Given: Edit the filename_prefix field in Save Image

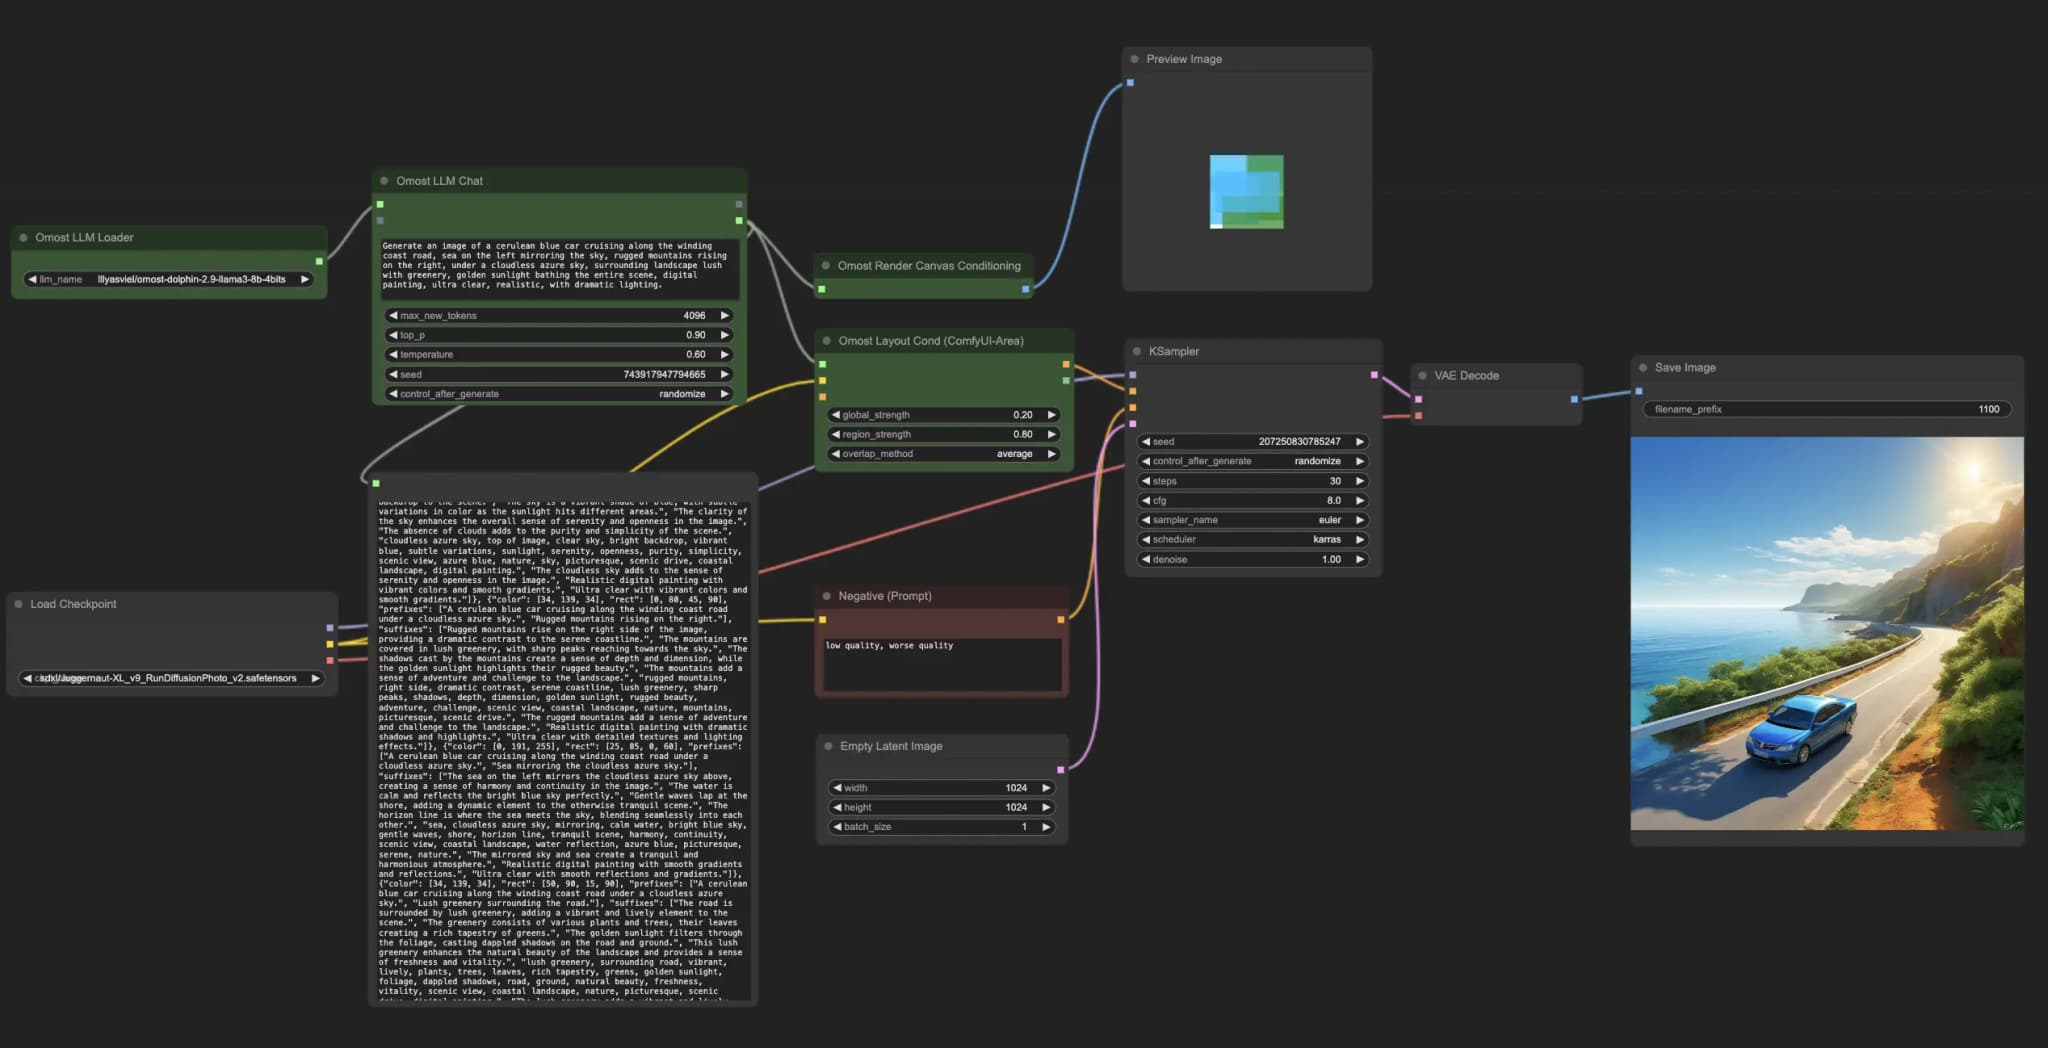Looking at the screenshot, I should point(1827,409).
